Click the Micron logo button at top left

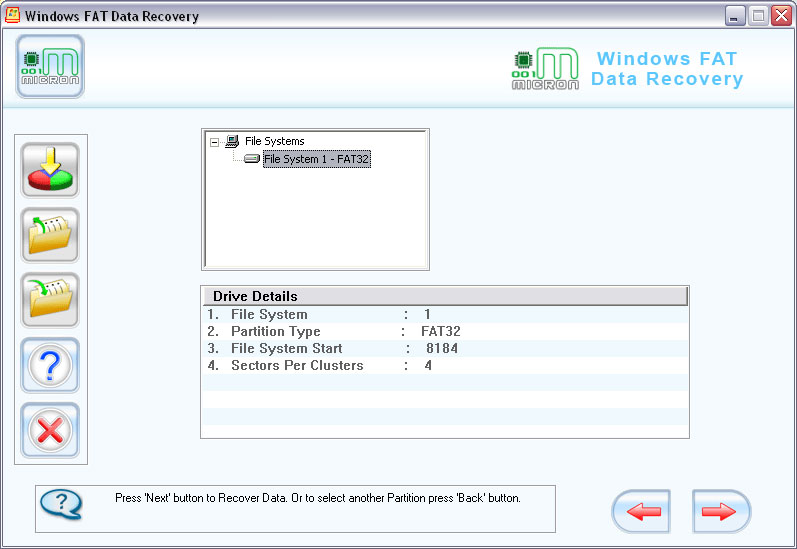click(50, 67)
